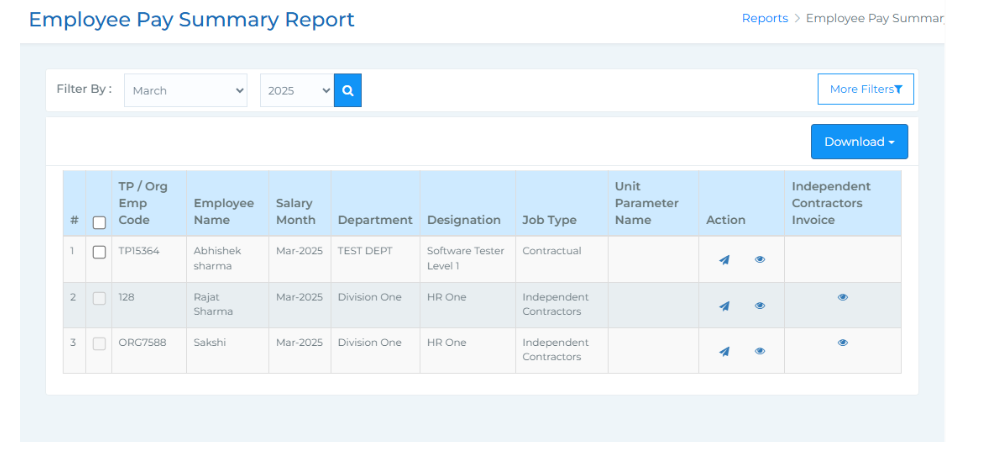
Task: View contractor invoice for Rajat Sharma
Action: coord(842,297)
